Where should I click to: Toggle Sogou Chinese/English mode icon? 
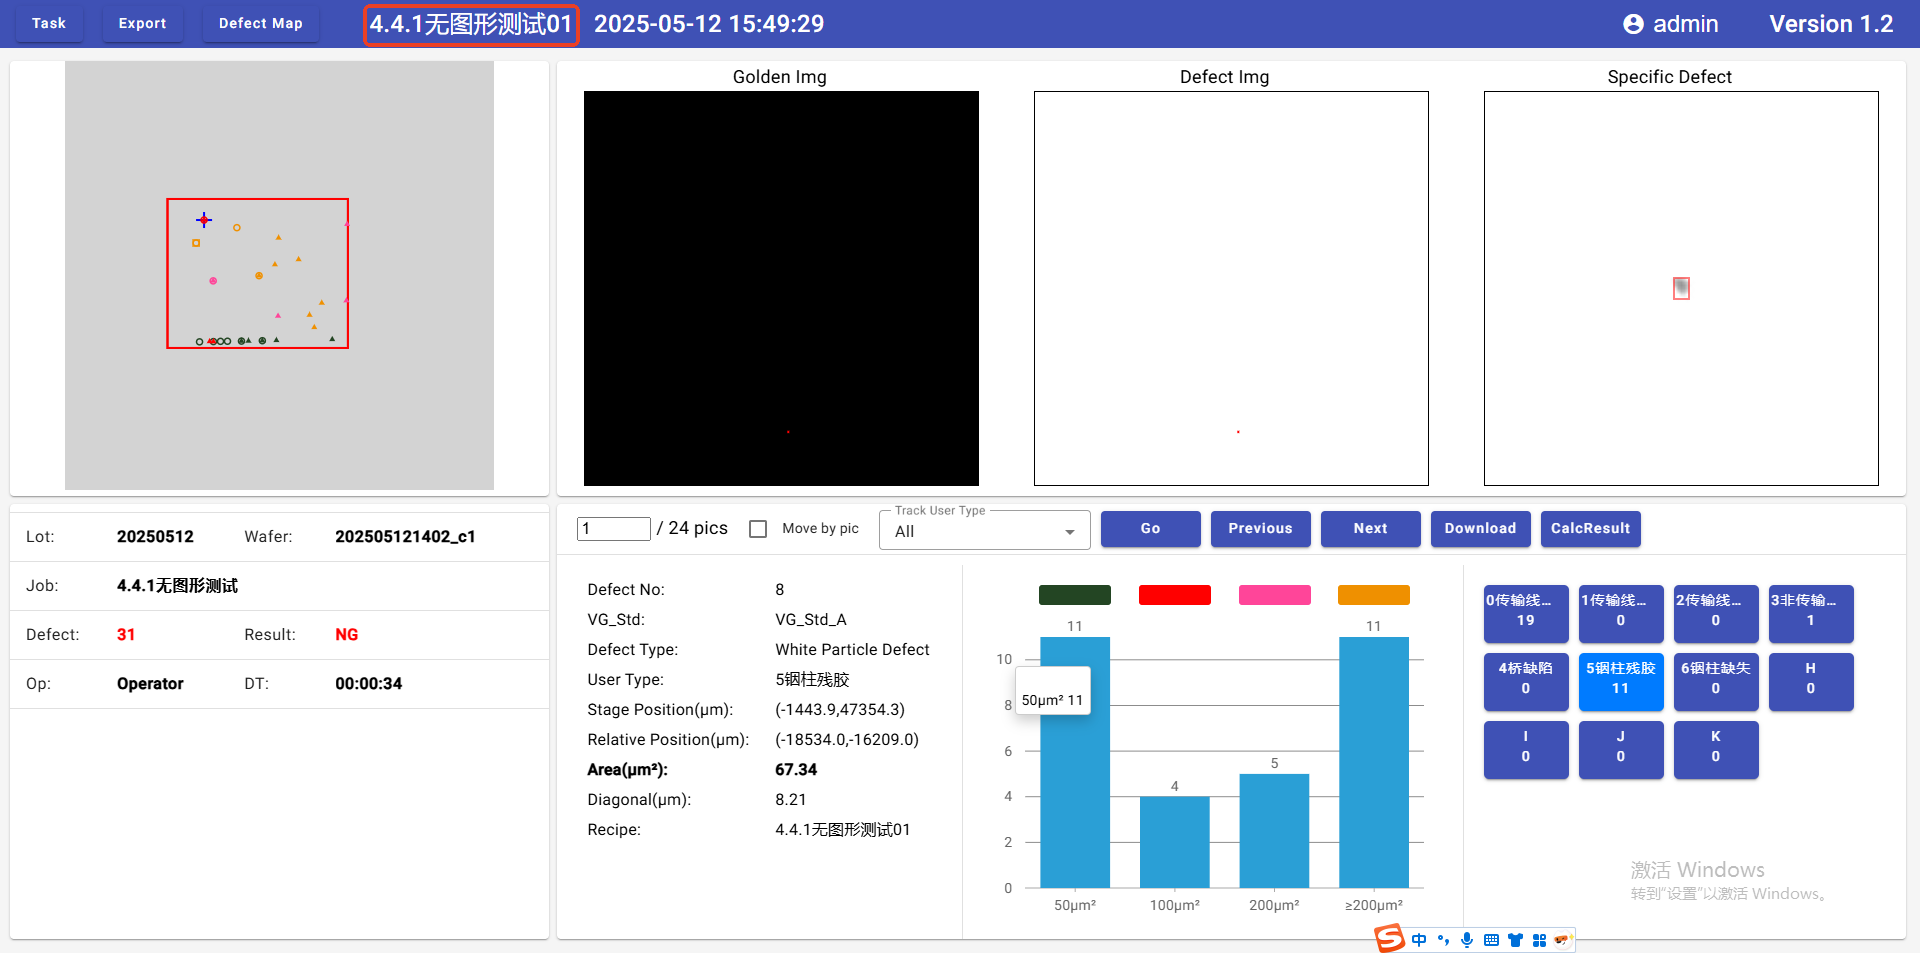[x=1419, y=940]
